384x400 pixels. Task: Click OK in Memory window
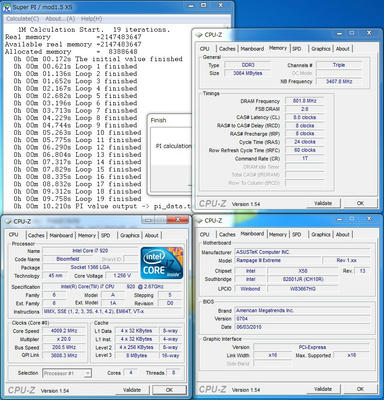pyautogui.click(x=360, y=203)
